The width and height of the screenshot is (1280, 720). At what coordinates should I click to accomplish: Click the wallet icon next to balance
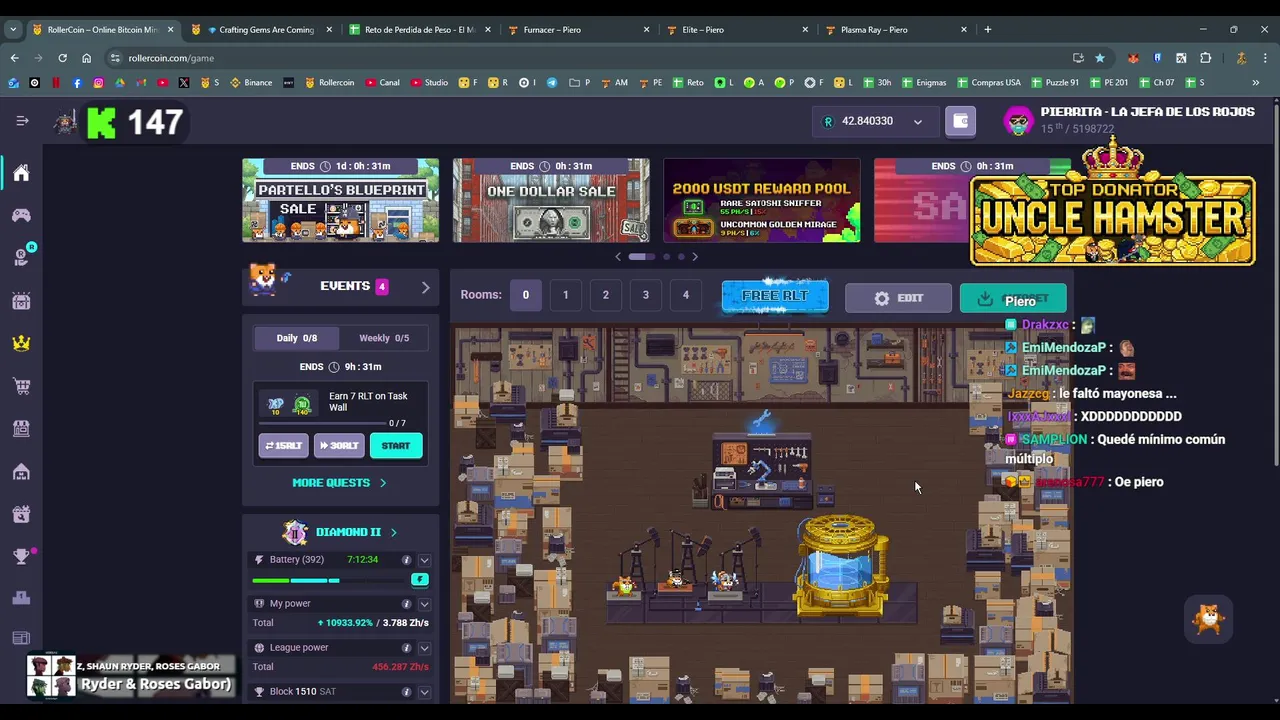click(x=960, y=121)
